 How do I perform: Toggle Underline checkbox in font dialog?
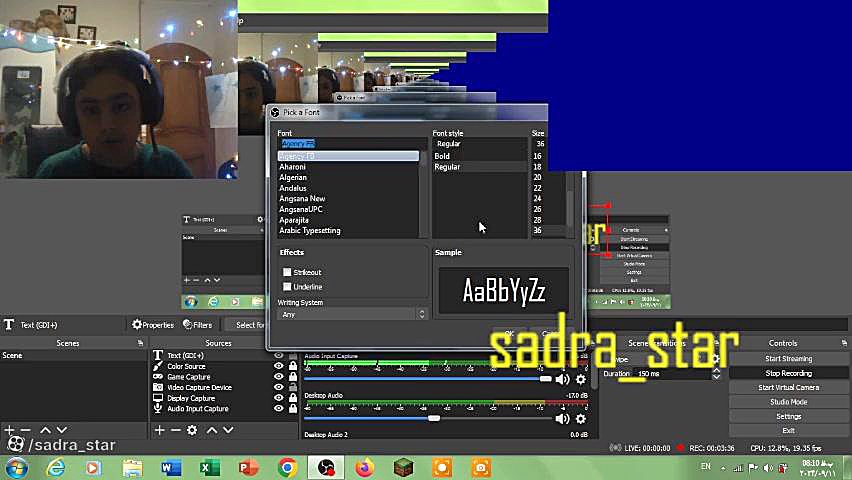click(x=287, y=286)
